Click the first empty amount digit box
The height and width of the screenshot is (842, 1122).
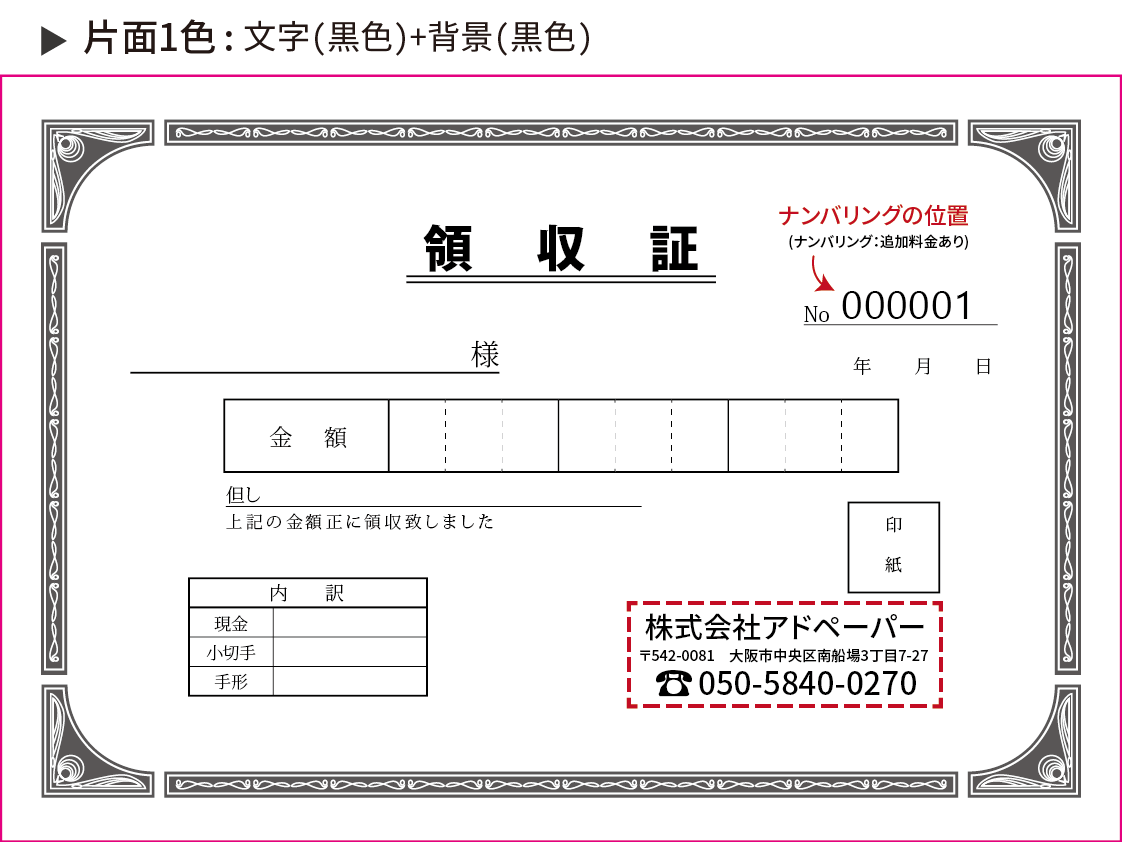(417, 436)
